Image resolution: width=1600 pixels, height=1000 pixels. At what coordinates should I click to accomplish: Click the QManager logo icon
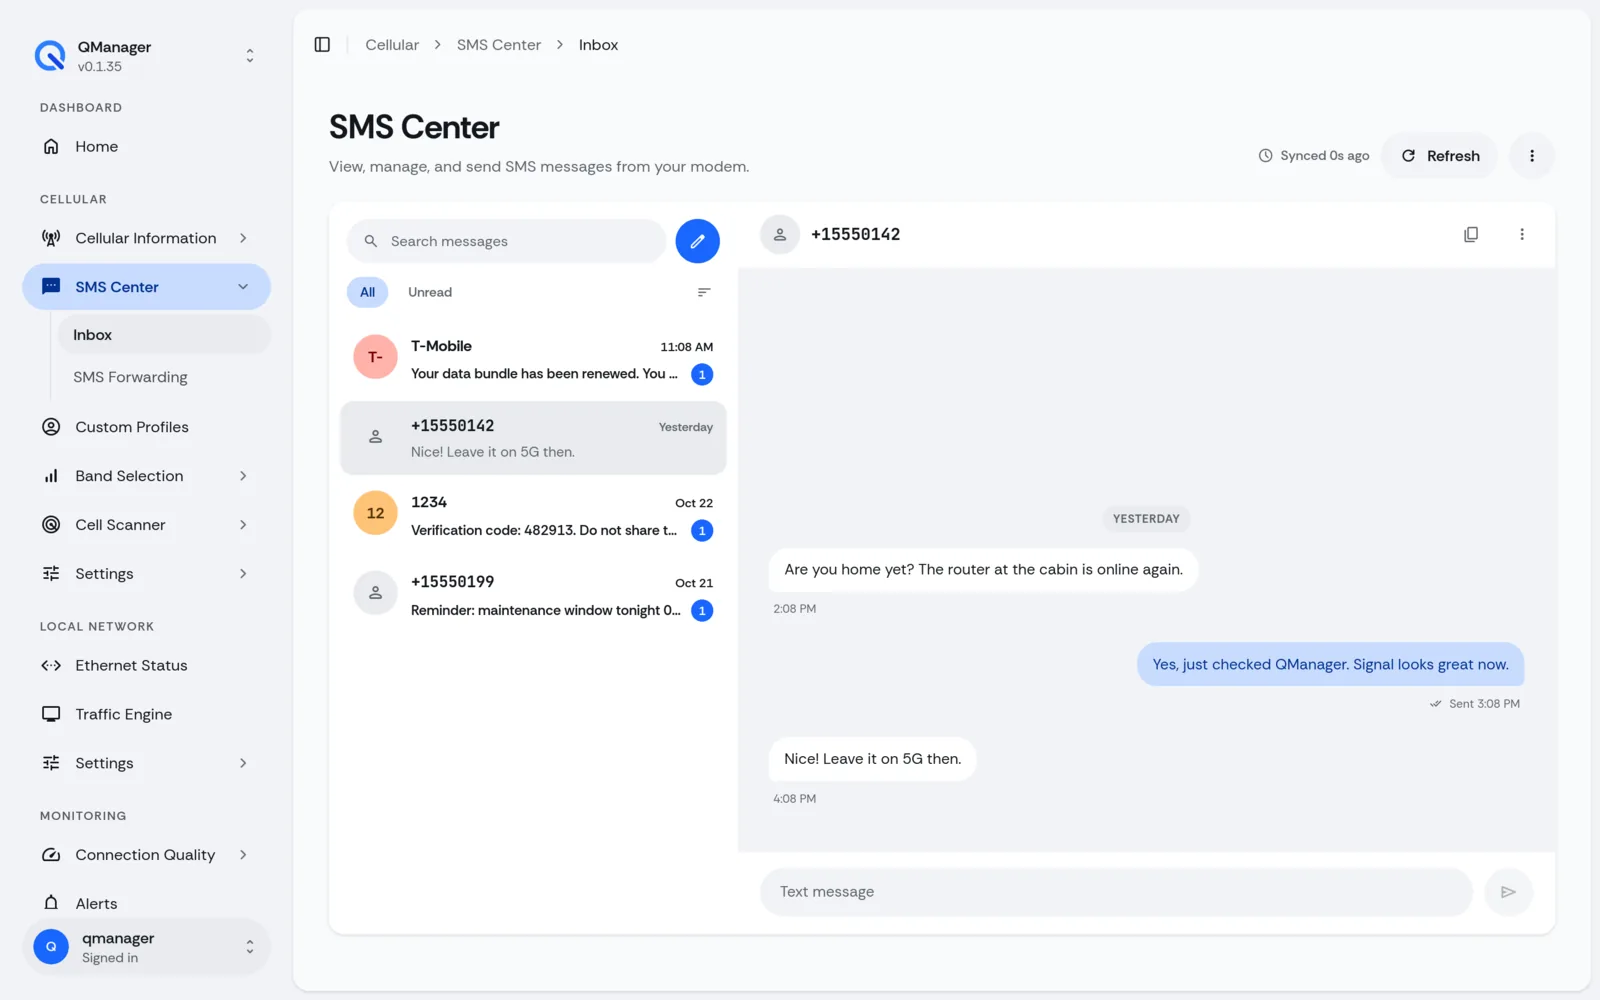[50, 56]
